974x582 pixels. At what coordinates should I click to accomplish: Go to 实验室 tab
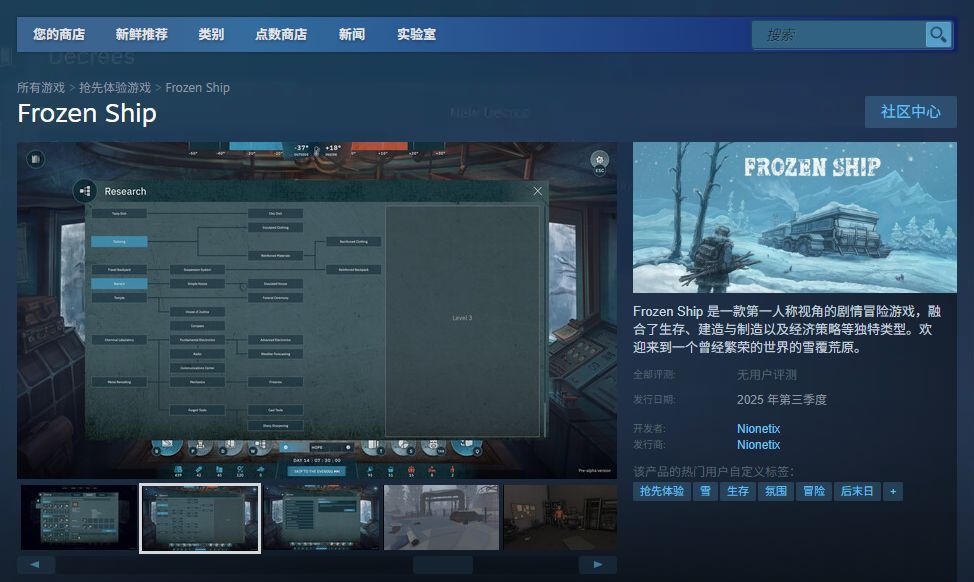click(416, 35)
